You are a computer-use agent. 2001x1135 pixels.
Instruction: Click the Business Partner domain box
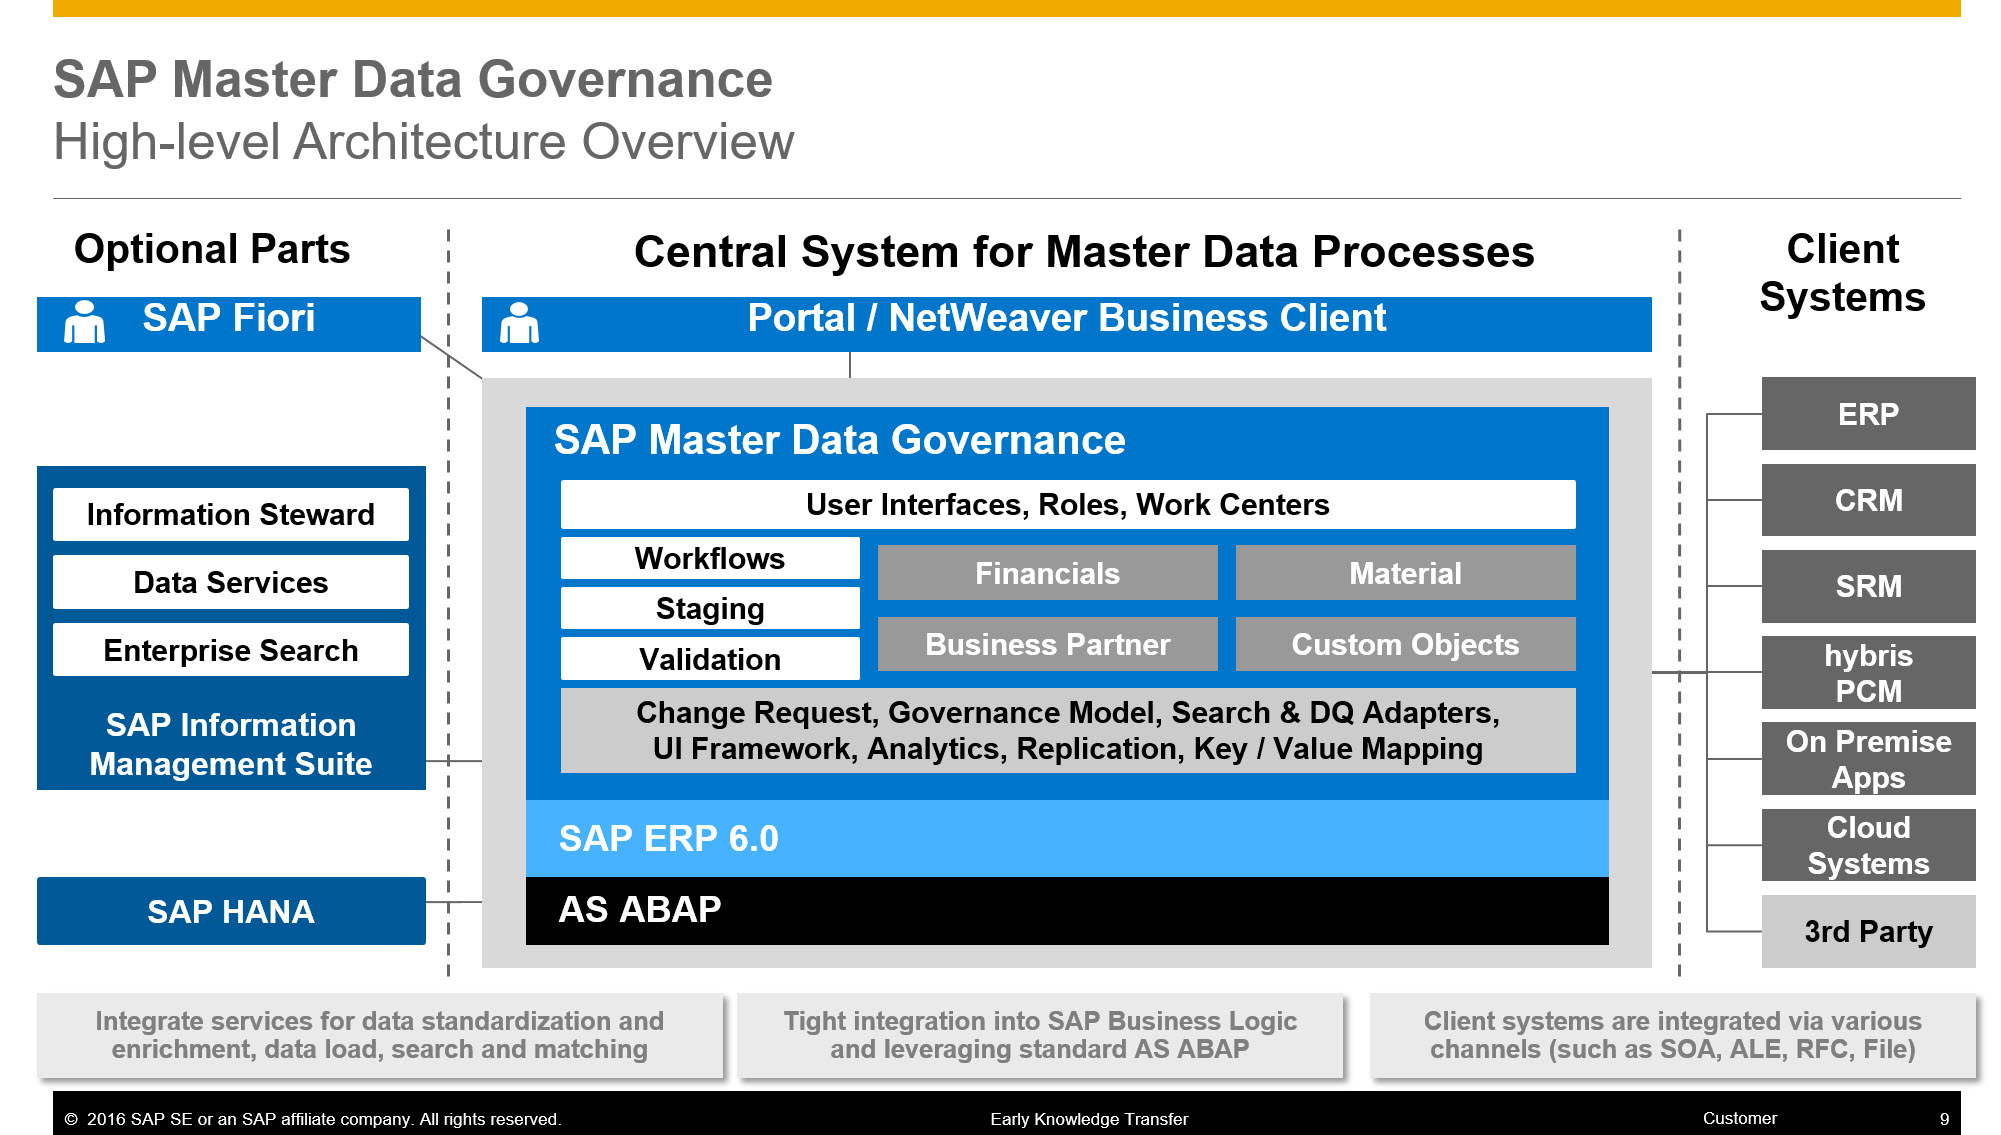pos(1048,644)
